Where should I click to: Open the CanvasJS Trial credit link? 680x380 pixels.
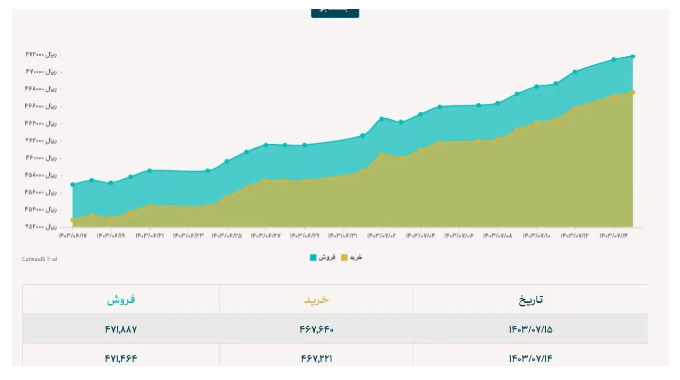(39, 259)
